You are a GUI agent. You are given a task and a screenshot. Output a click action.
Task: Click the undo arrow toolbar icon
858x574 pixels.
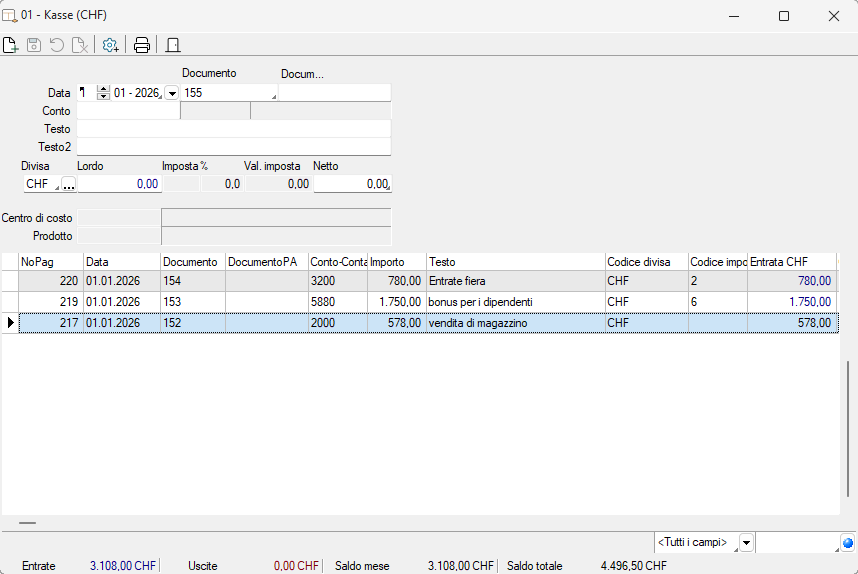(x=56, y=45)
